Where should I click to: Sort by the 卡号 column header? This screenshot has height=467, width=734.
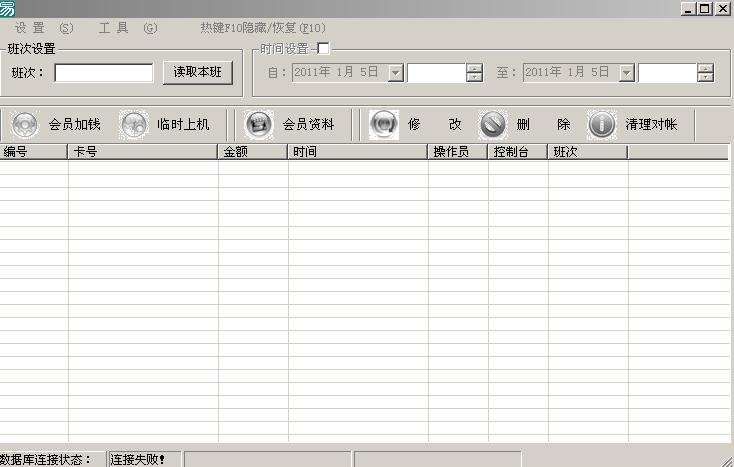coord(143,152)
